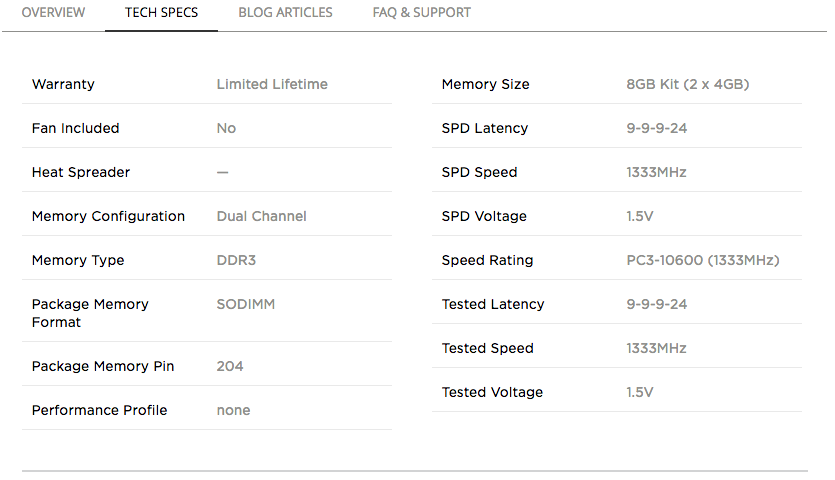The image size is (835, 480).
Task: Switch to the Overview tab
Action: click(53, 13)
